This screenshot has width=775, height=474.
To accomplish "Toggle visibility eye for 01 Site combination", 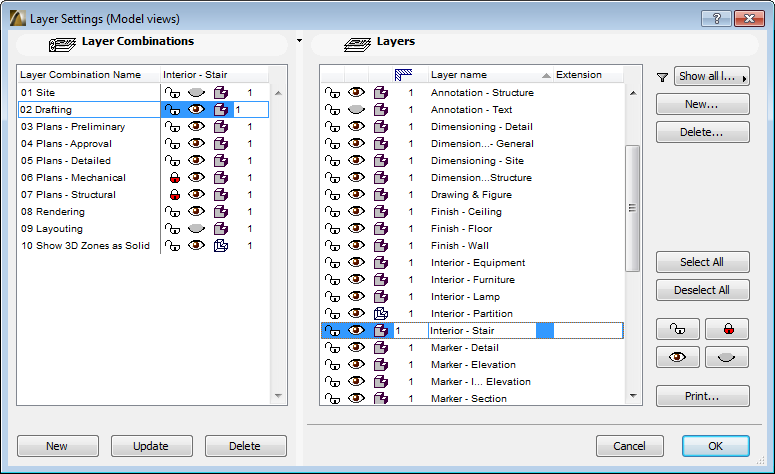I will tap(196, 92).
